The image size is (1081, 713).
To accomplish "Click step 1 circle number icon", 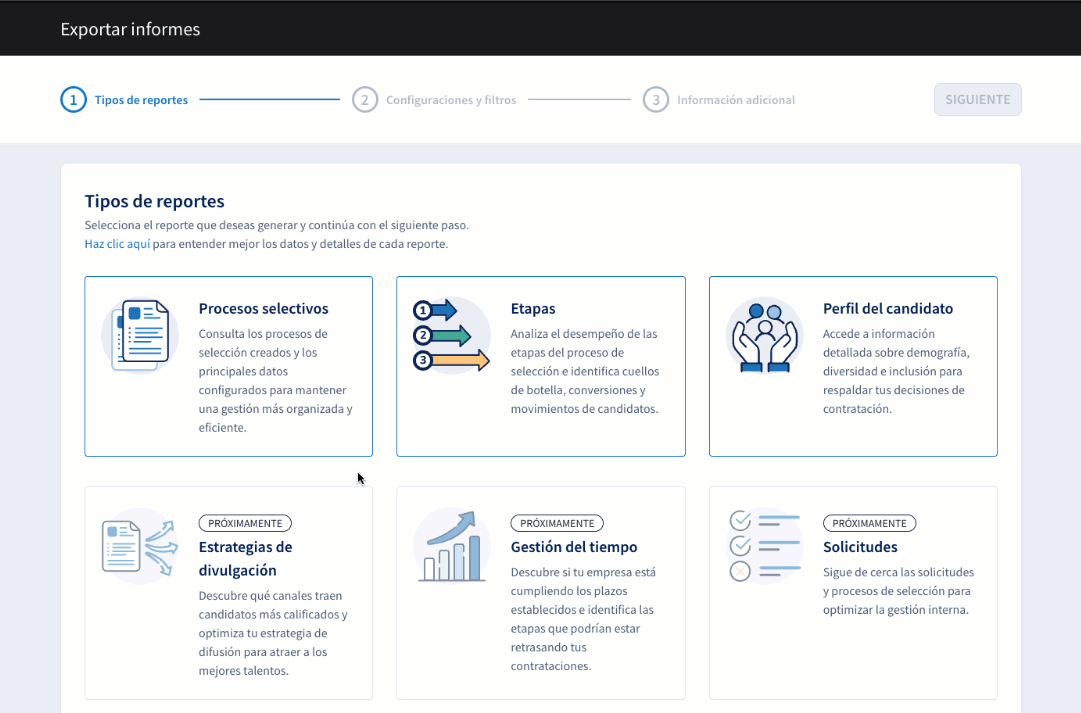I will coord(73,100).
